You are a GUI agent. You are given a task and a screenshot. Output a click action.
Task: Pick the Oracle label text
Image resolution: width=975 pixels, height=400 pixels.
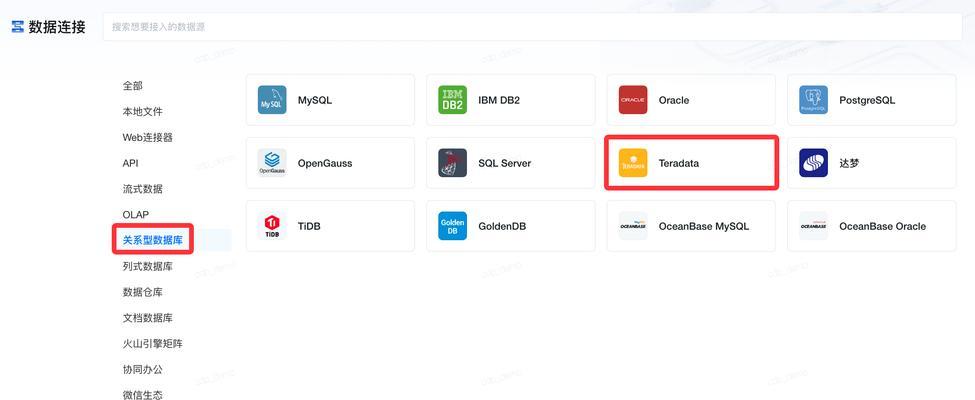674,100
